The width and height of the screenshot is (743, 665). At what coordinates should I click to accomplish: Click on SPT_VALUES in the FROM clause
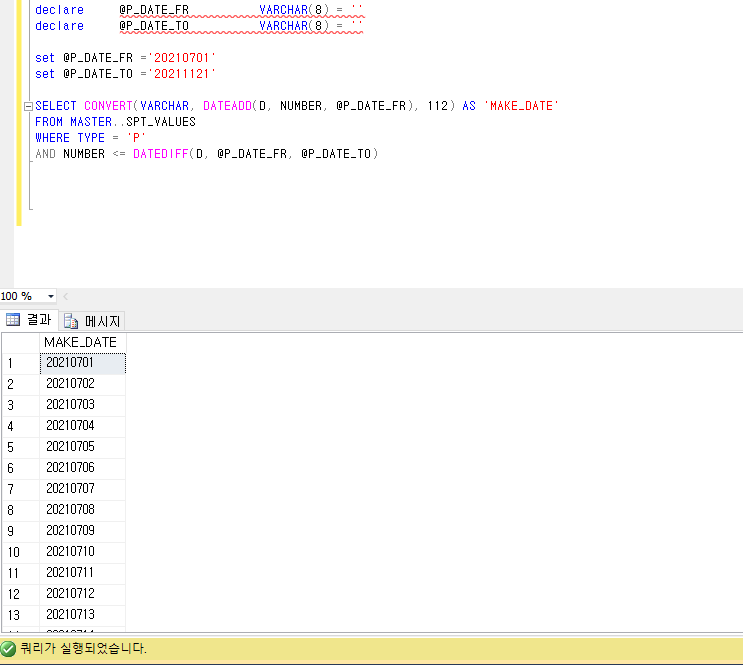point(161,122)
